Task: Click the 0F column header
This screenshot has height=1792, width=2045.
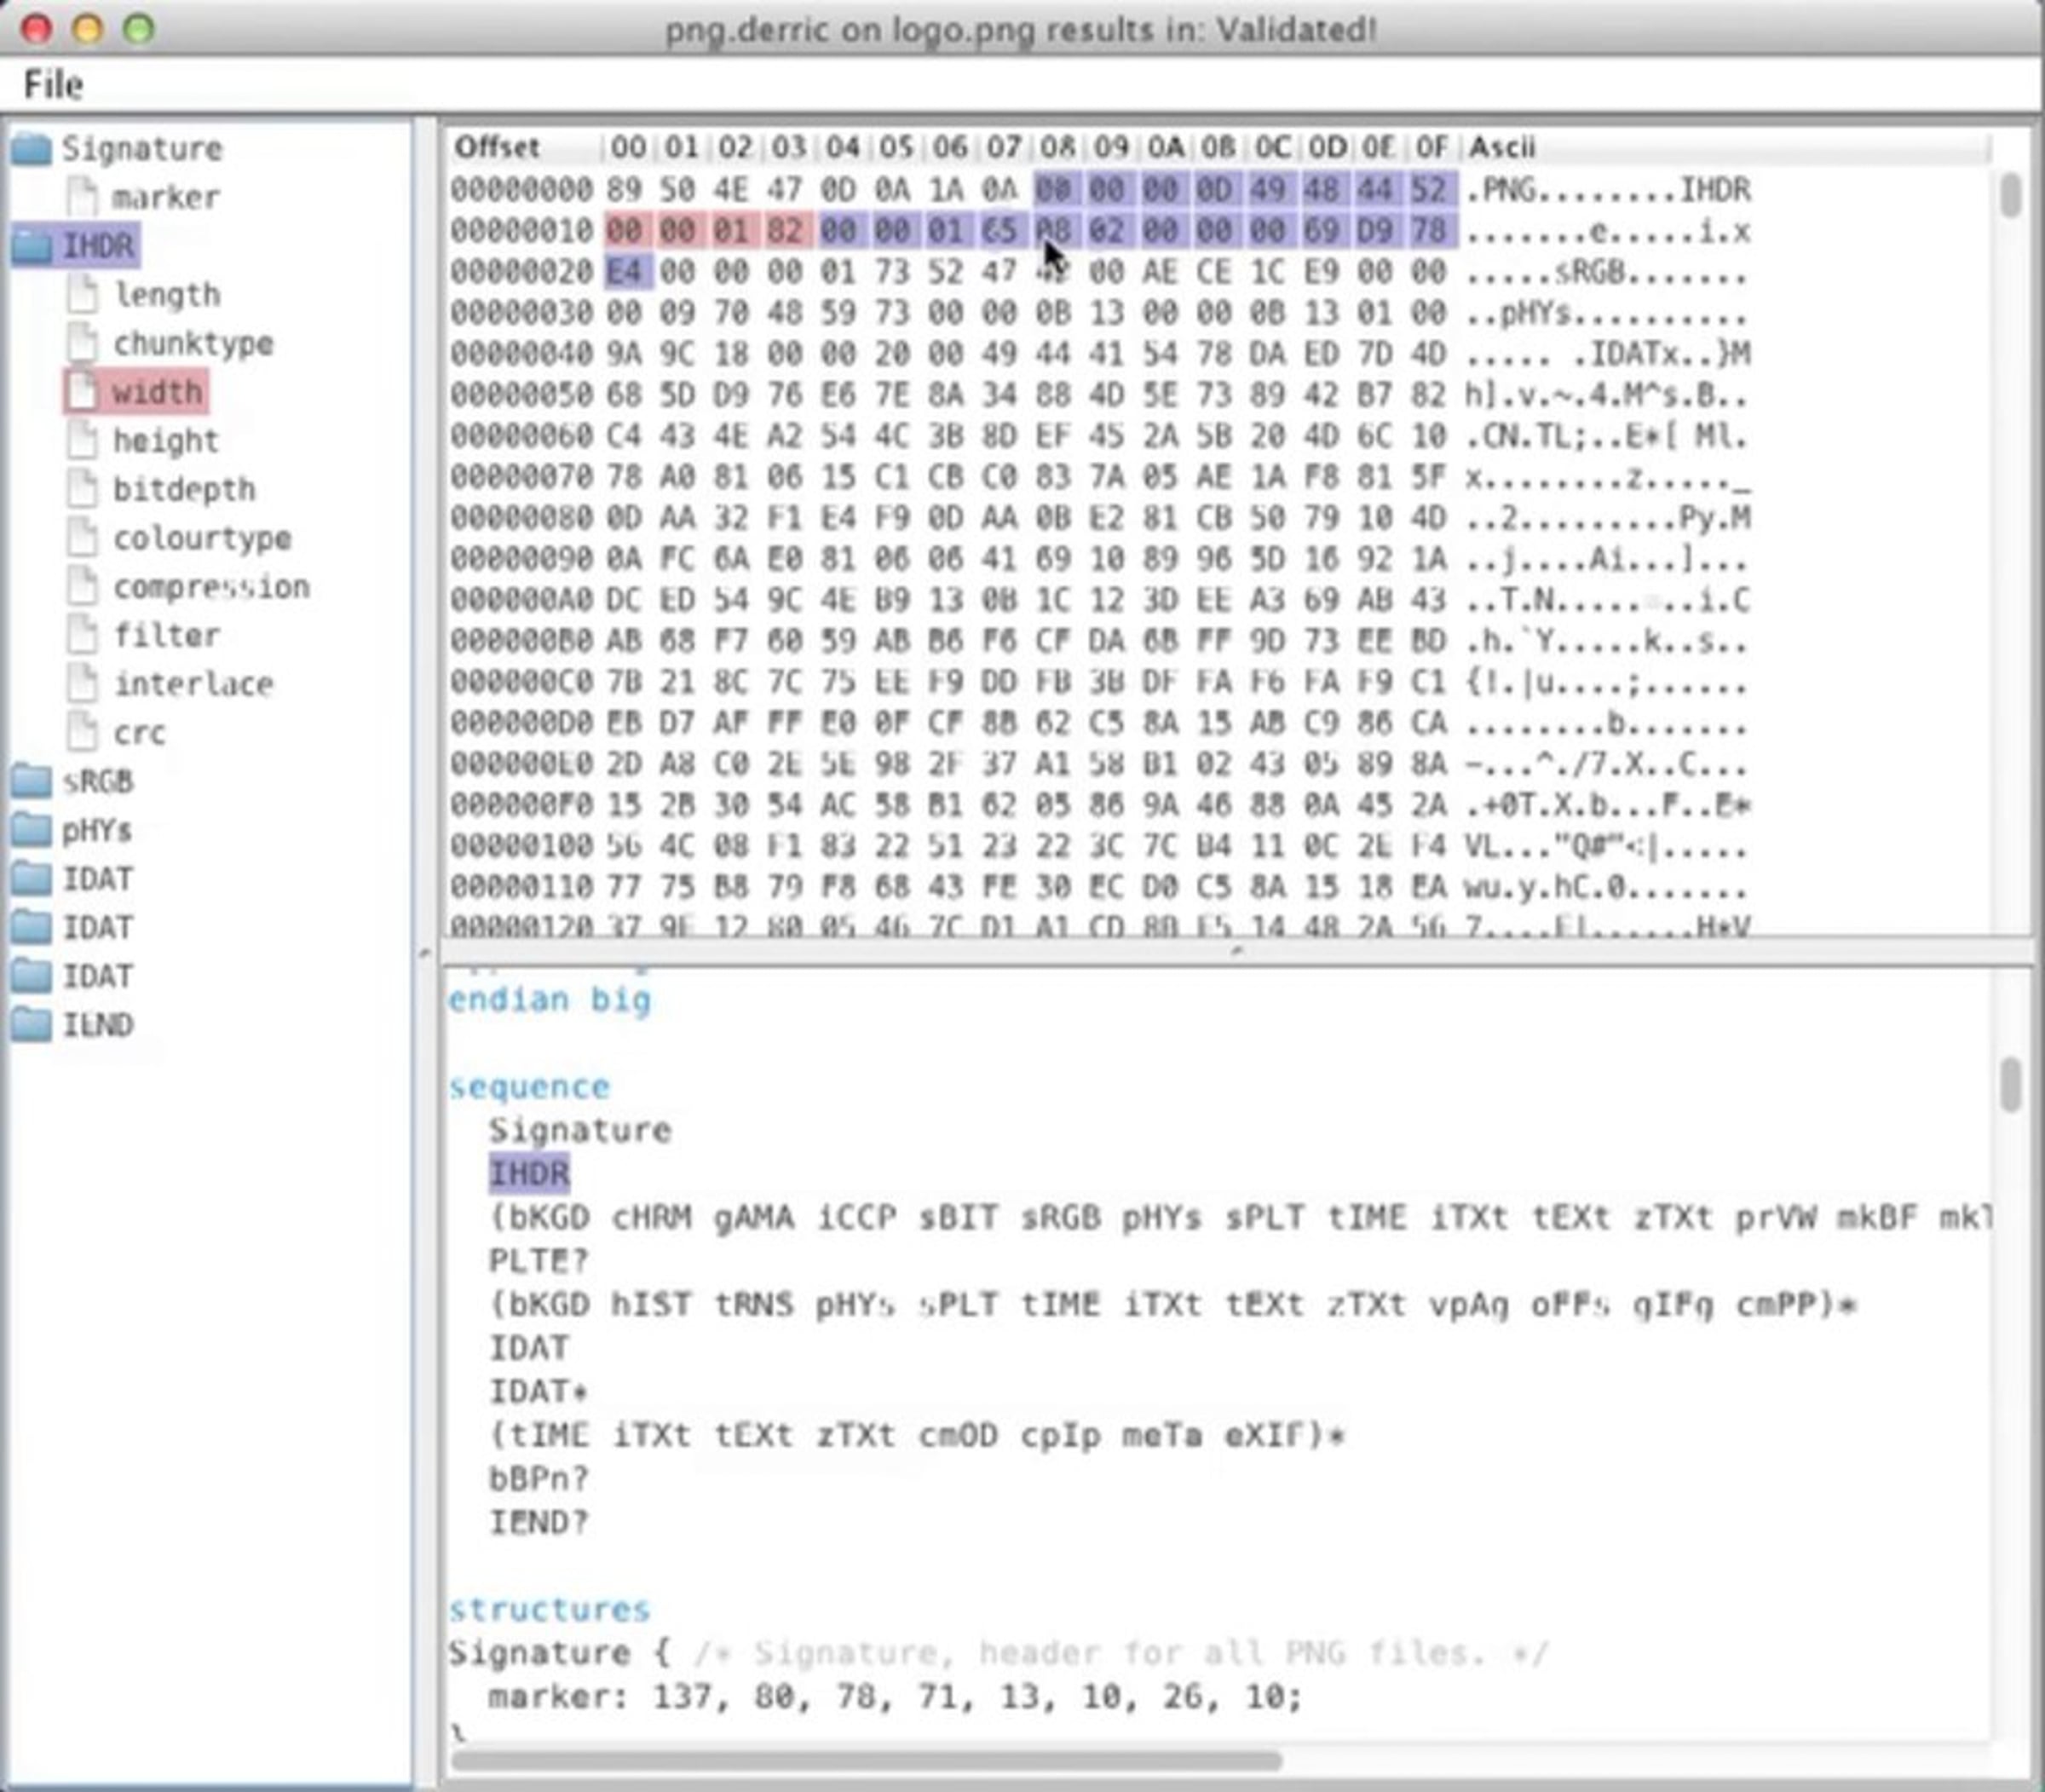Action: (1431, 148)
